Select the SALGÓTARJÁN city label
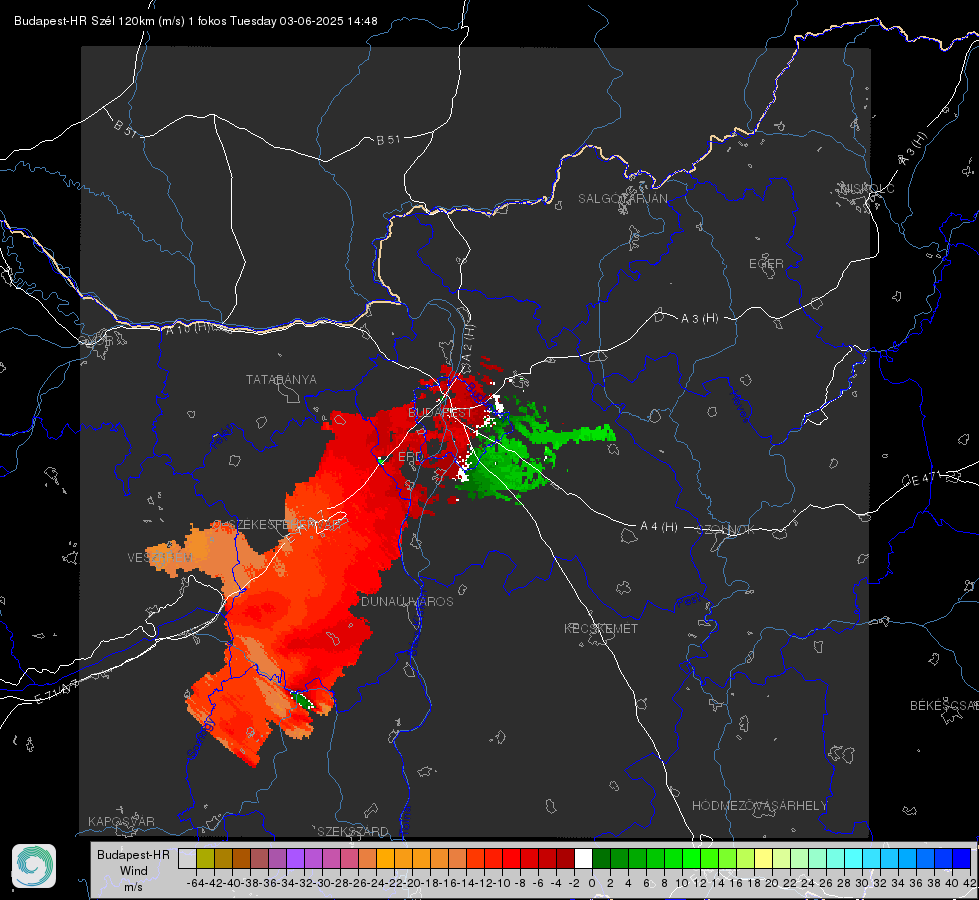This screenshot has height=900, width=979. pyautogui.click(x=622, y=199)
